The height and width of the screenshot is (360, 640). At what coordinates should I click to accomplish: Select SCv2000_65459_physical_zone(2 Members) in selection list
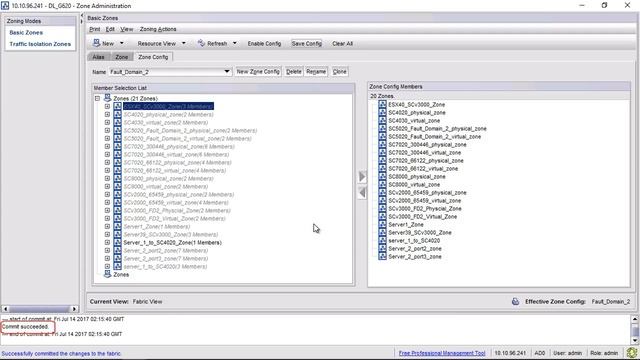point(179,194)
